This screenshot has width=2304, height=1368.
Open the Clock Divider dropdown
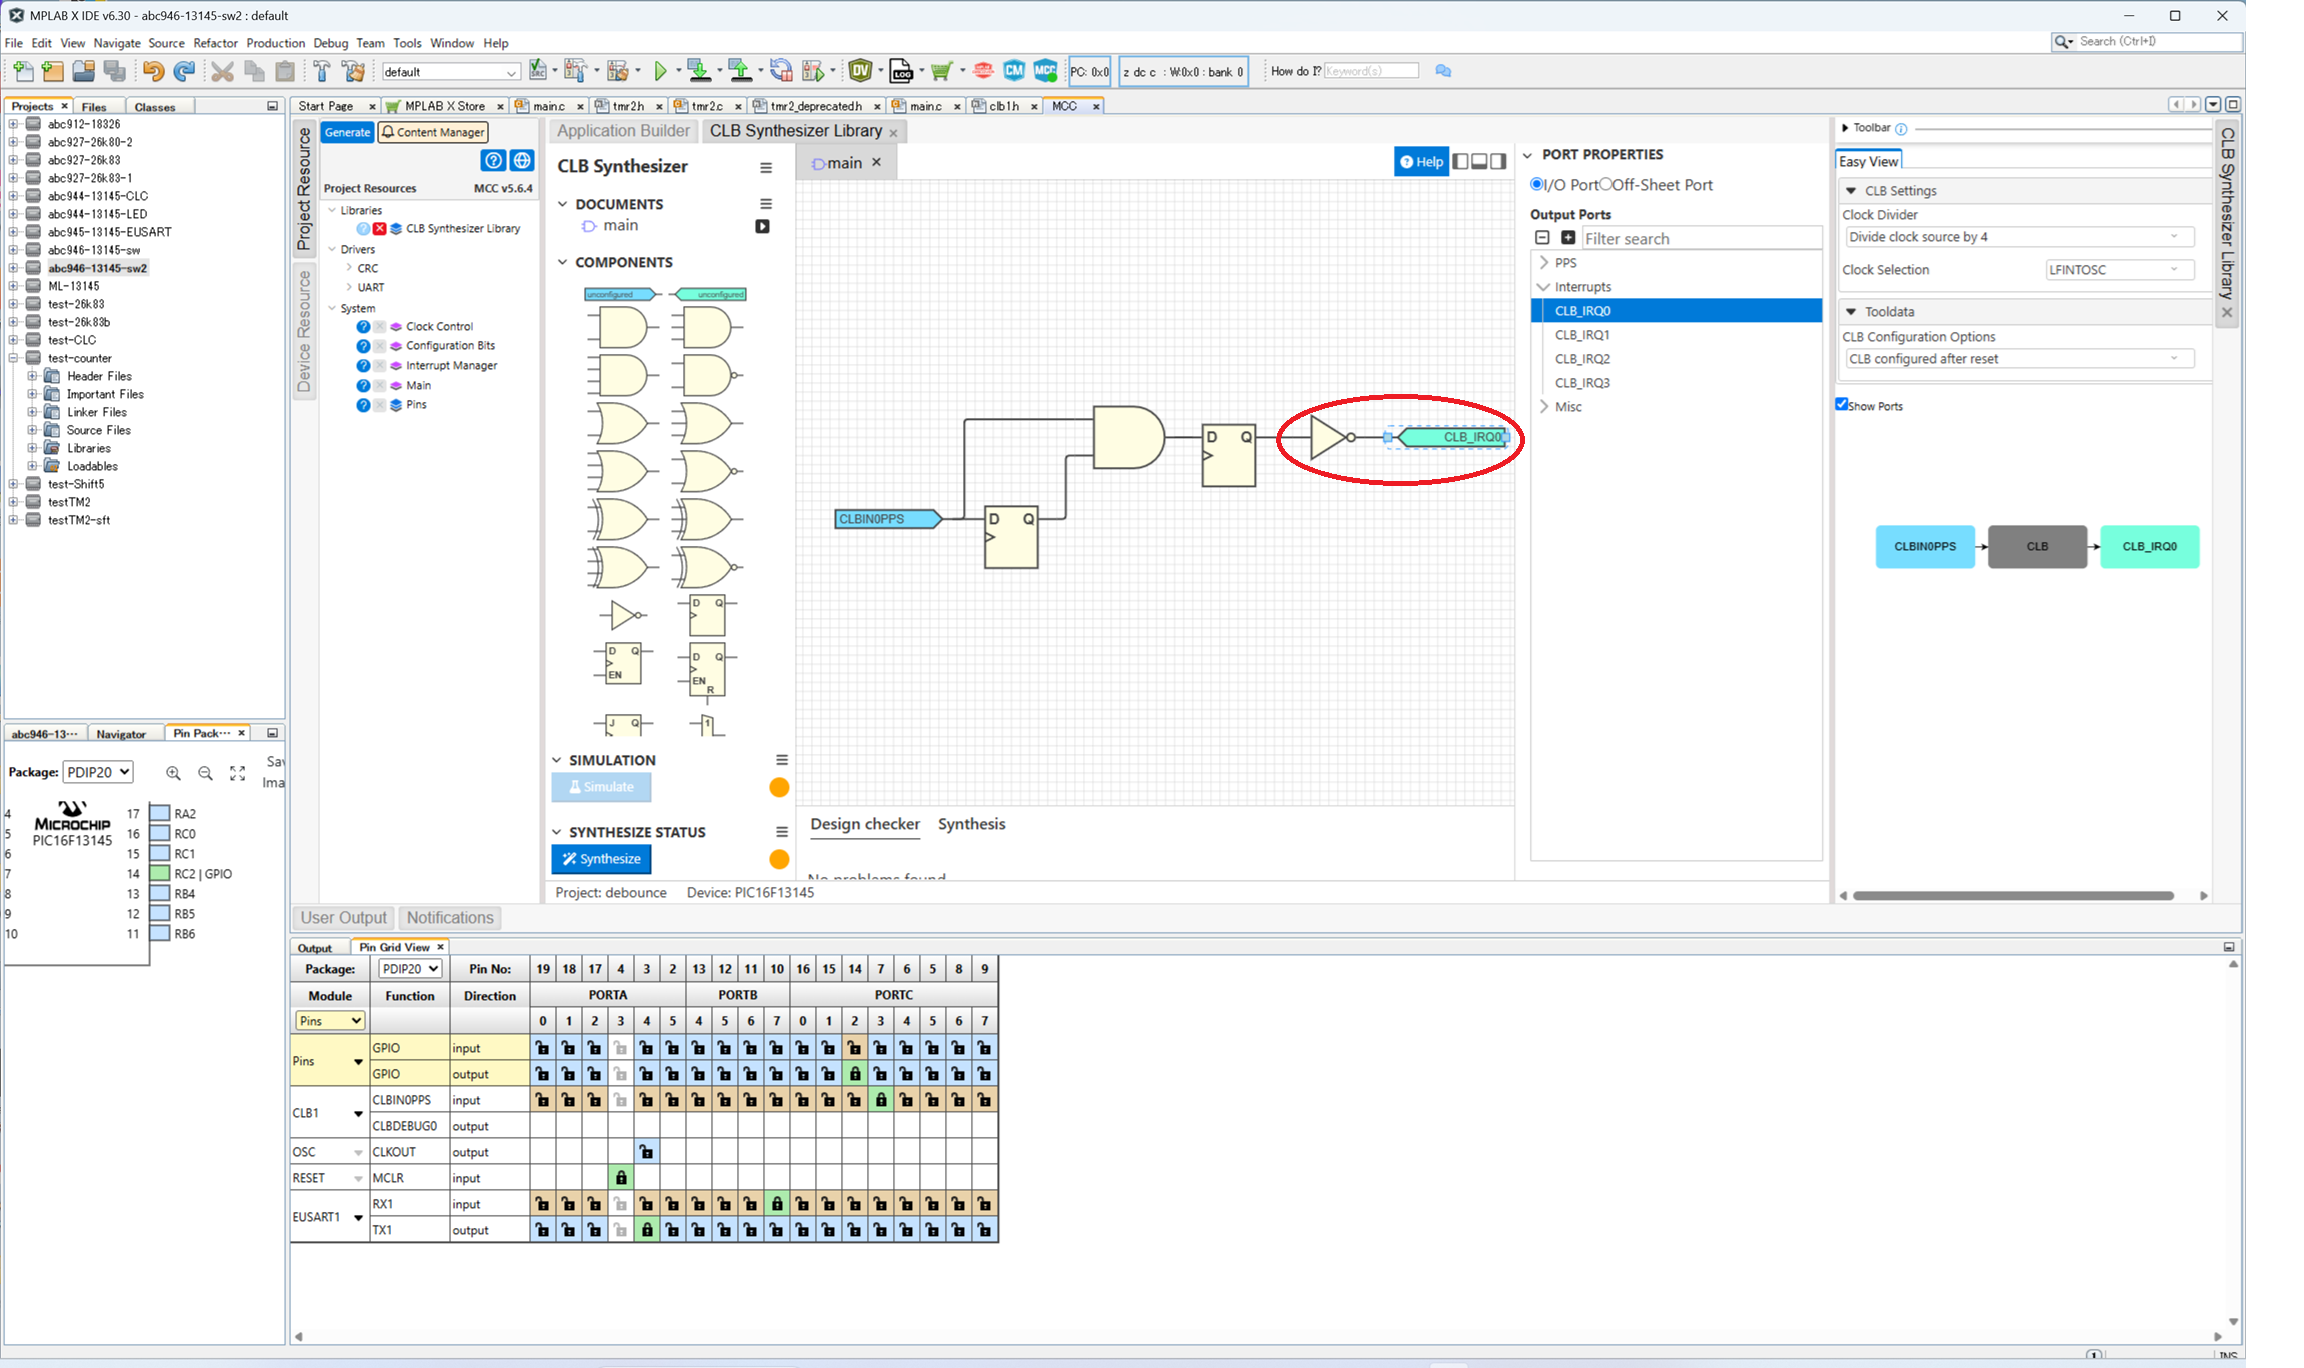point(2018,237)
